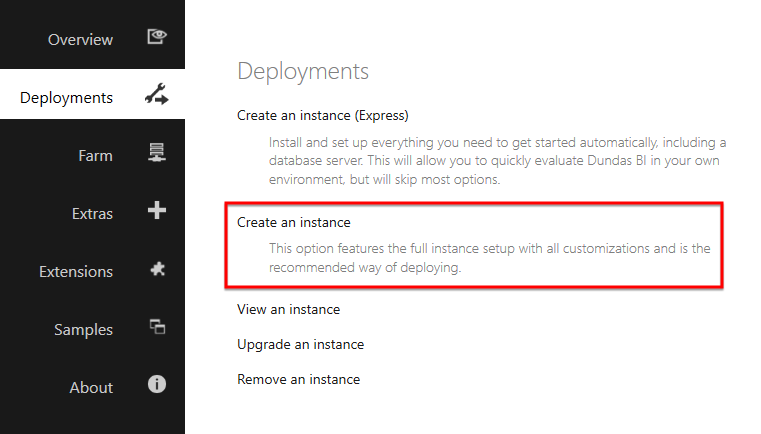Choose Create an instance (Express)

tap(323, 116)
